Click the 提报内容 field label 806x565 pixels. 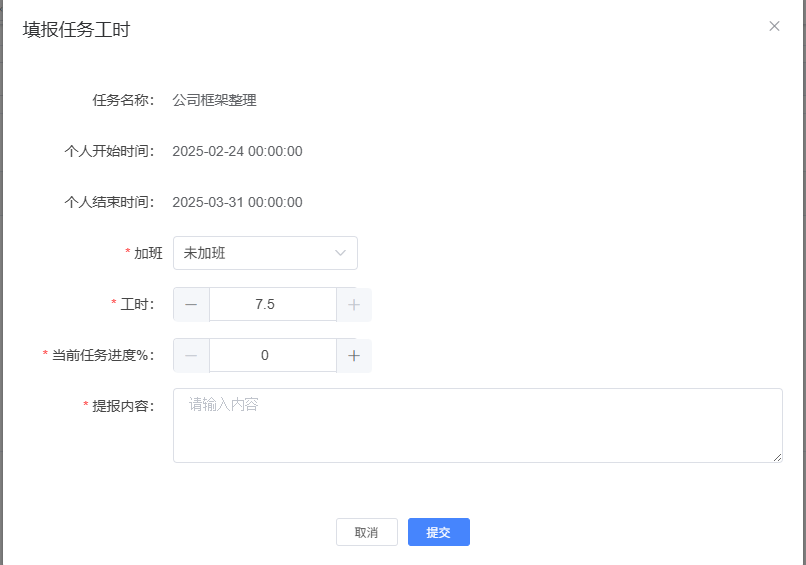(x=123, y=406)
